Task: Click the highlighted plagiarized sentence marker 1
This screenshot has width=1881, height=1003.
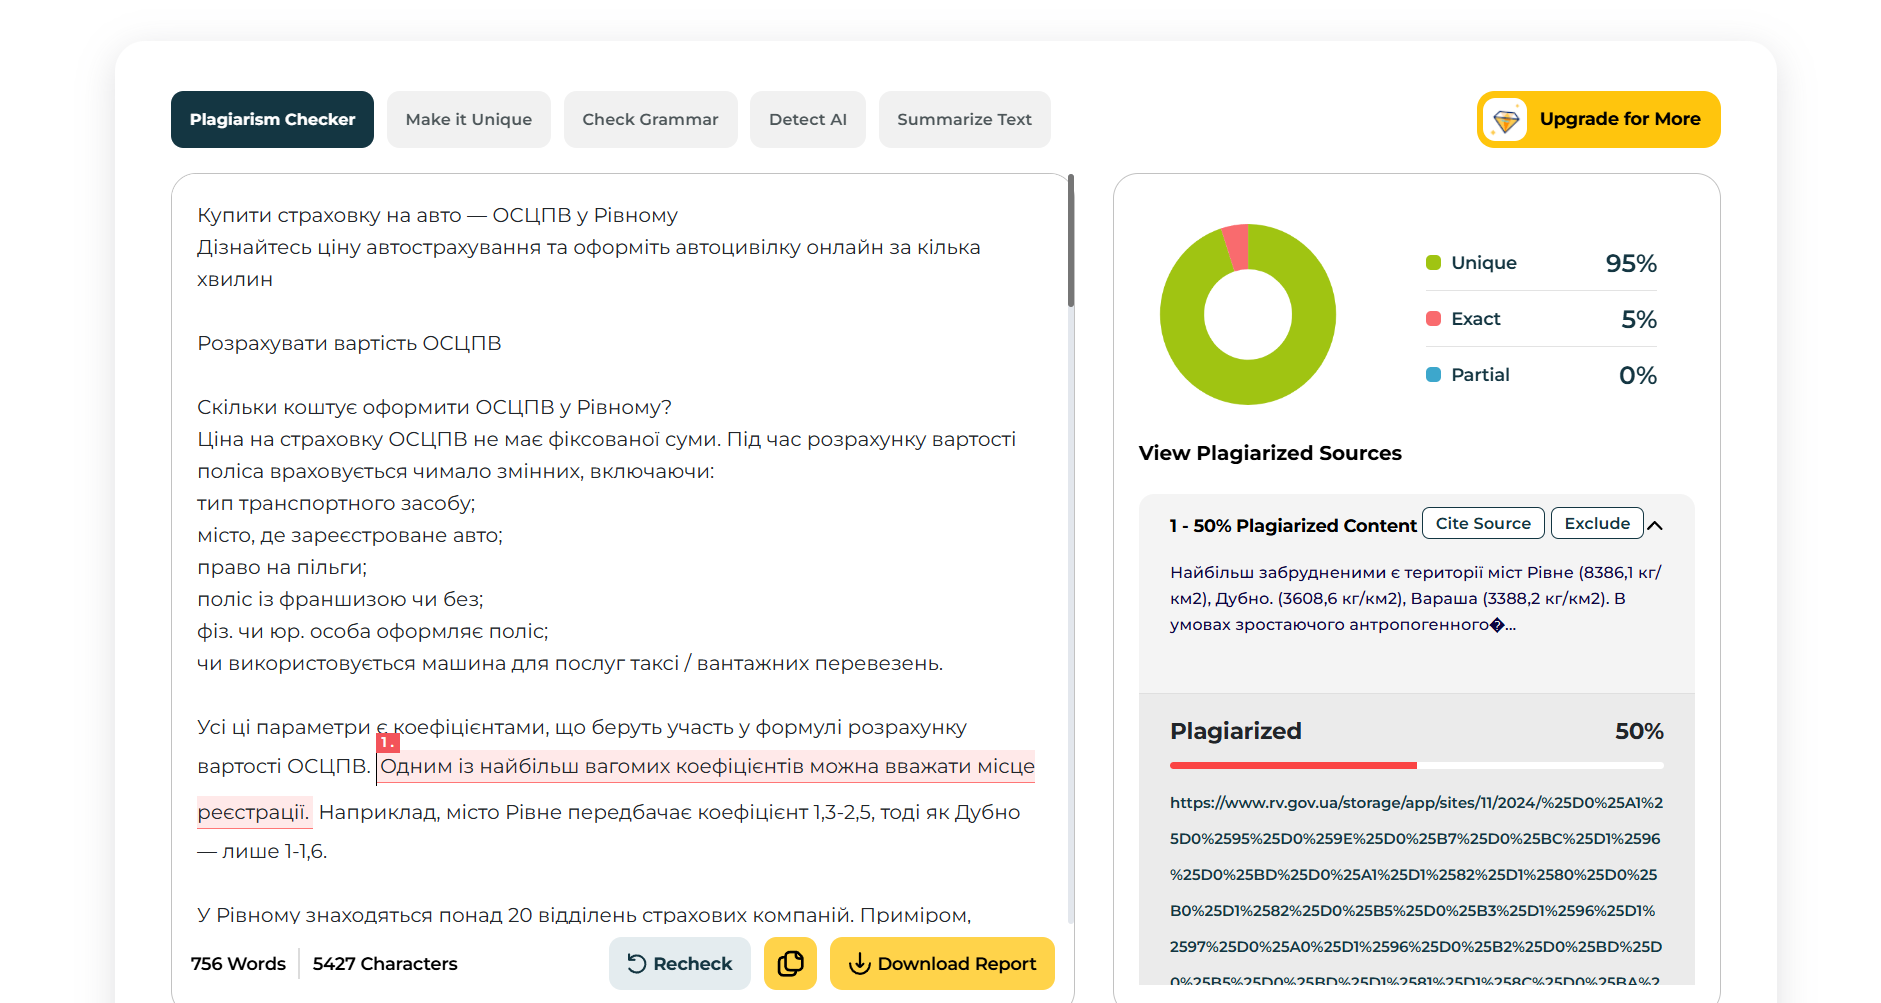Action: (x=387, y=742)
